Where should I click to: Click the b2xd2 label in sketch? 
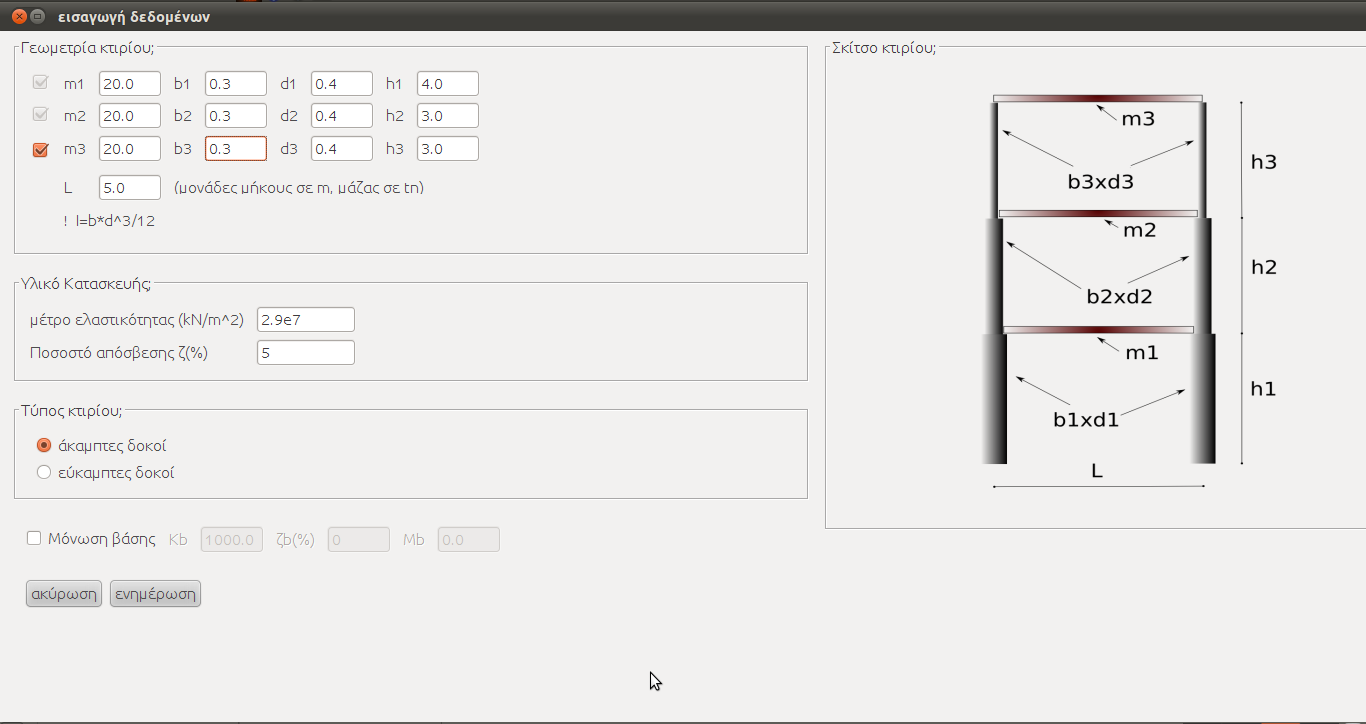[x=1120, y=297]
